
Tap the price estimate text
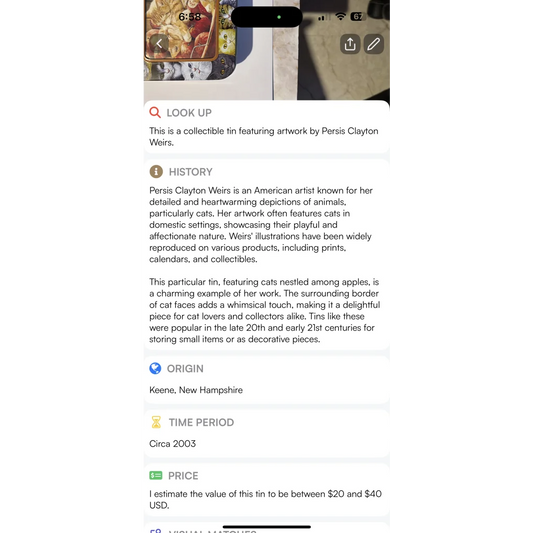(x=265, y=499)
